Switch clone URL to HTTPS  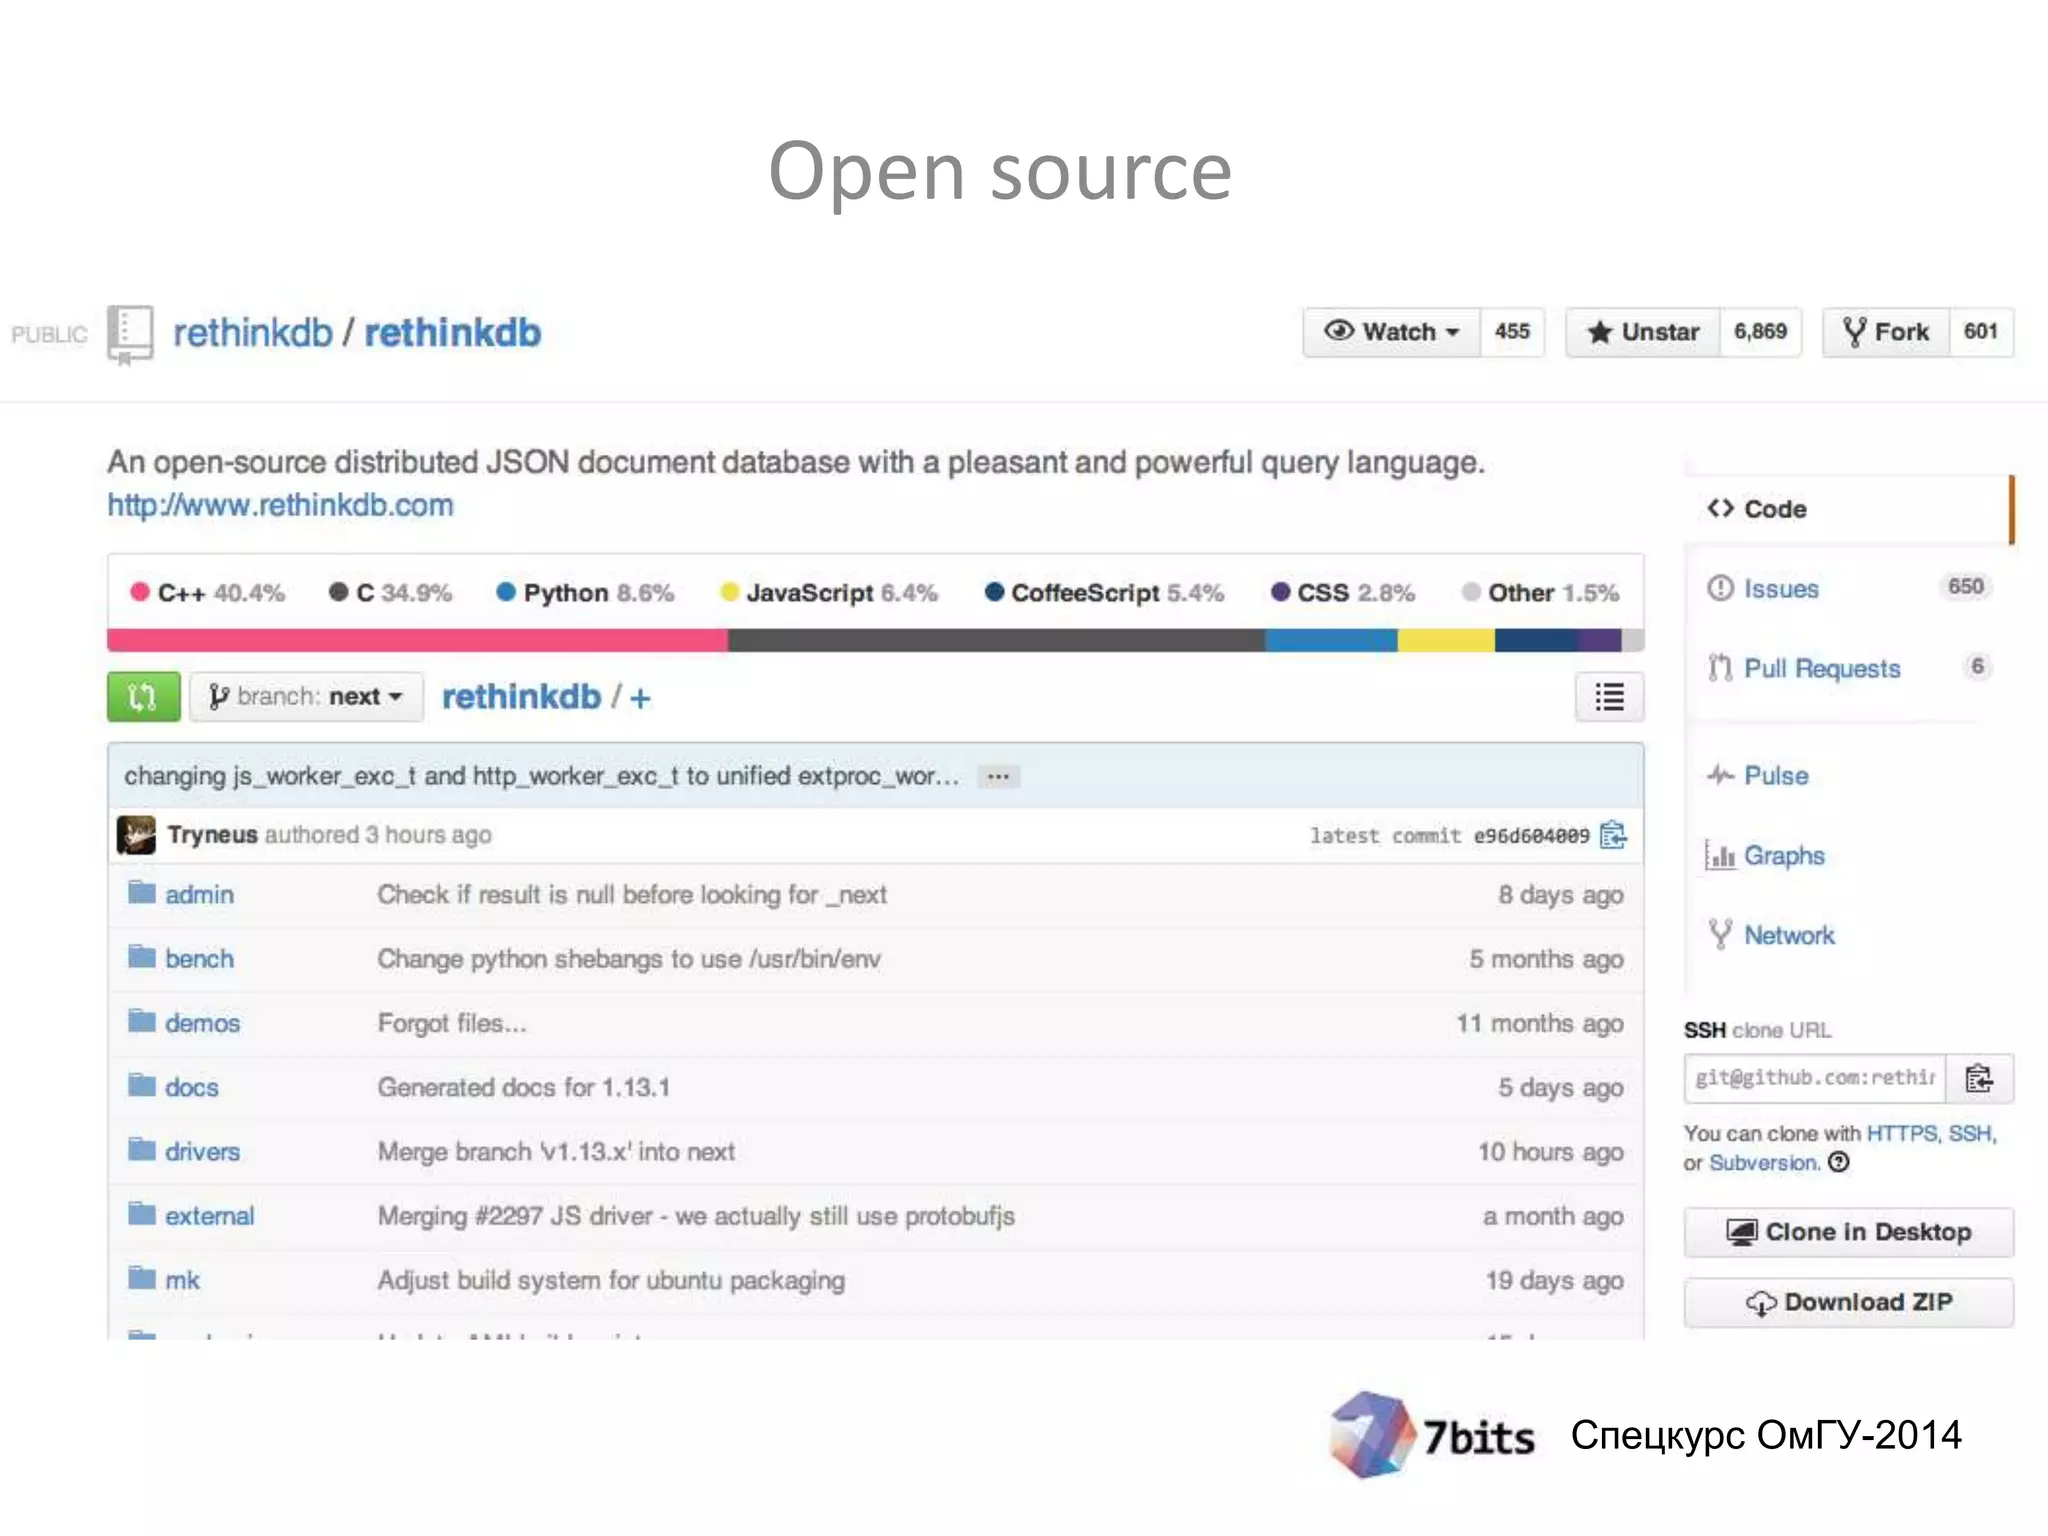[1902, 1133]
